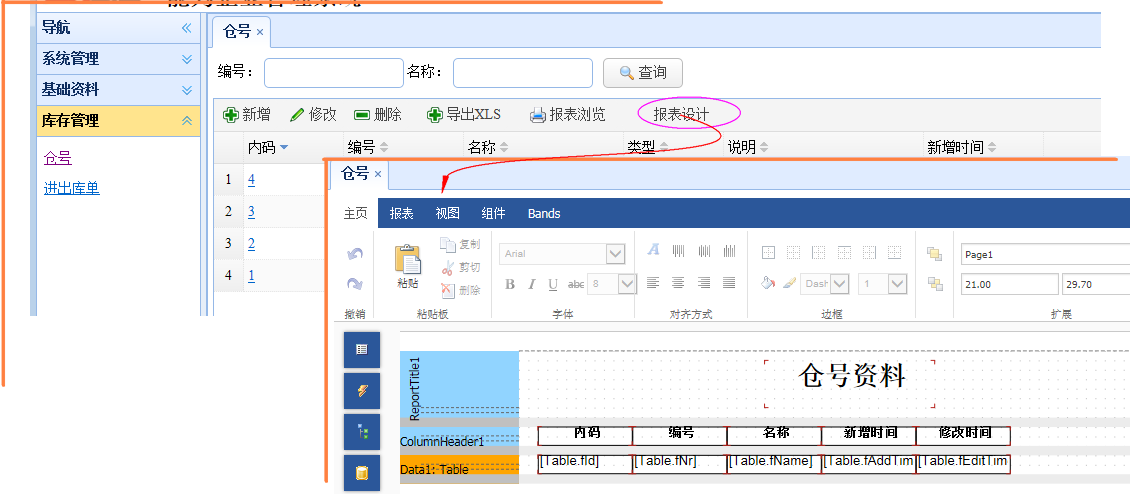The width and height of the screenshot is (1130, 494).
Task: Open the border color brush picker
Action: click(x=789, y=283)
